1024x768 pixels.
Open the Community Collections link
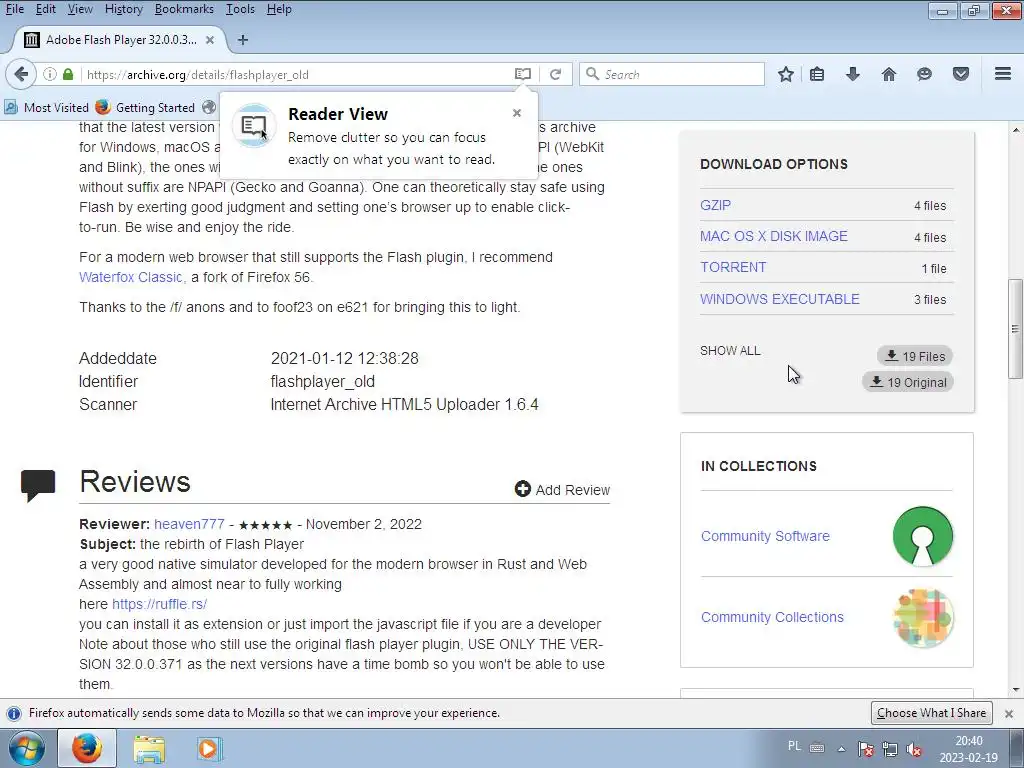click(773, 617)
